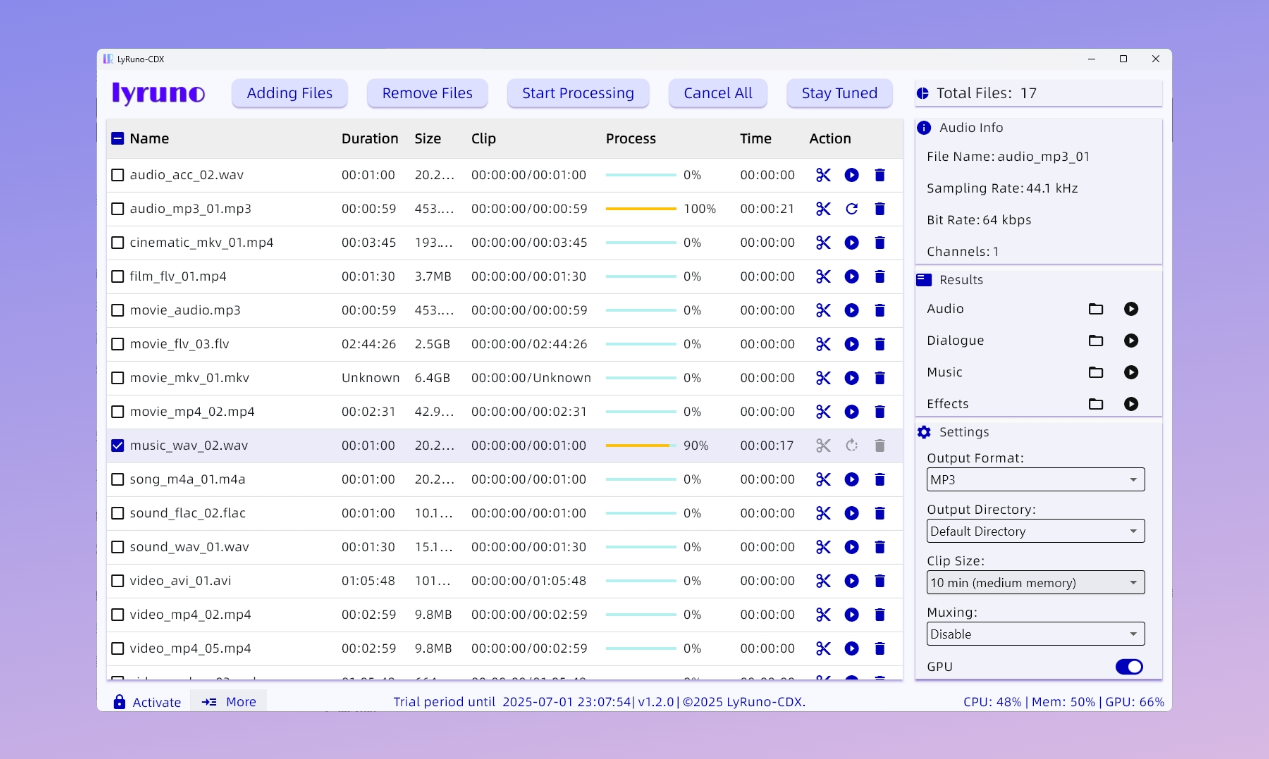The image size is (1269, 759).
Task: Toggle select-all checkbox in Name header
Action: pos(118,139)
